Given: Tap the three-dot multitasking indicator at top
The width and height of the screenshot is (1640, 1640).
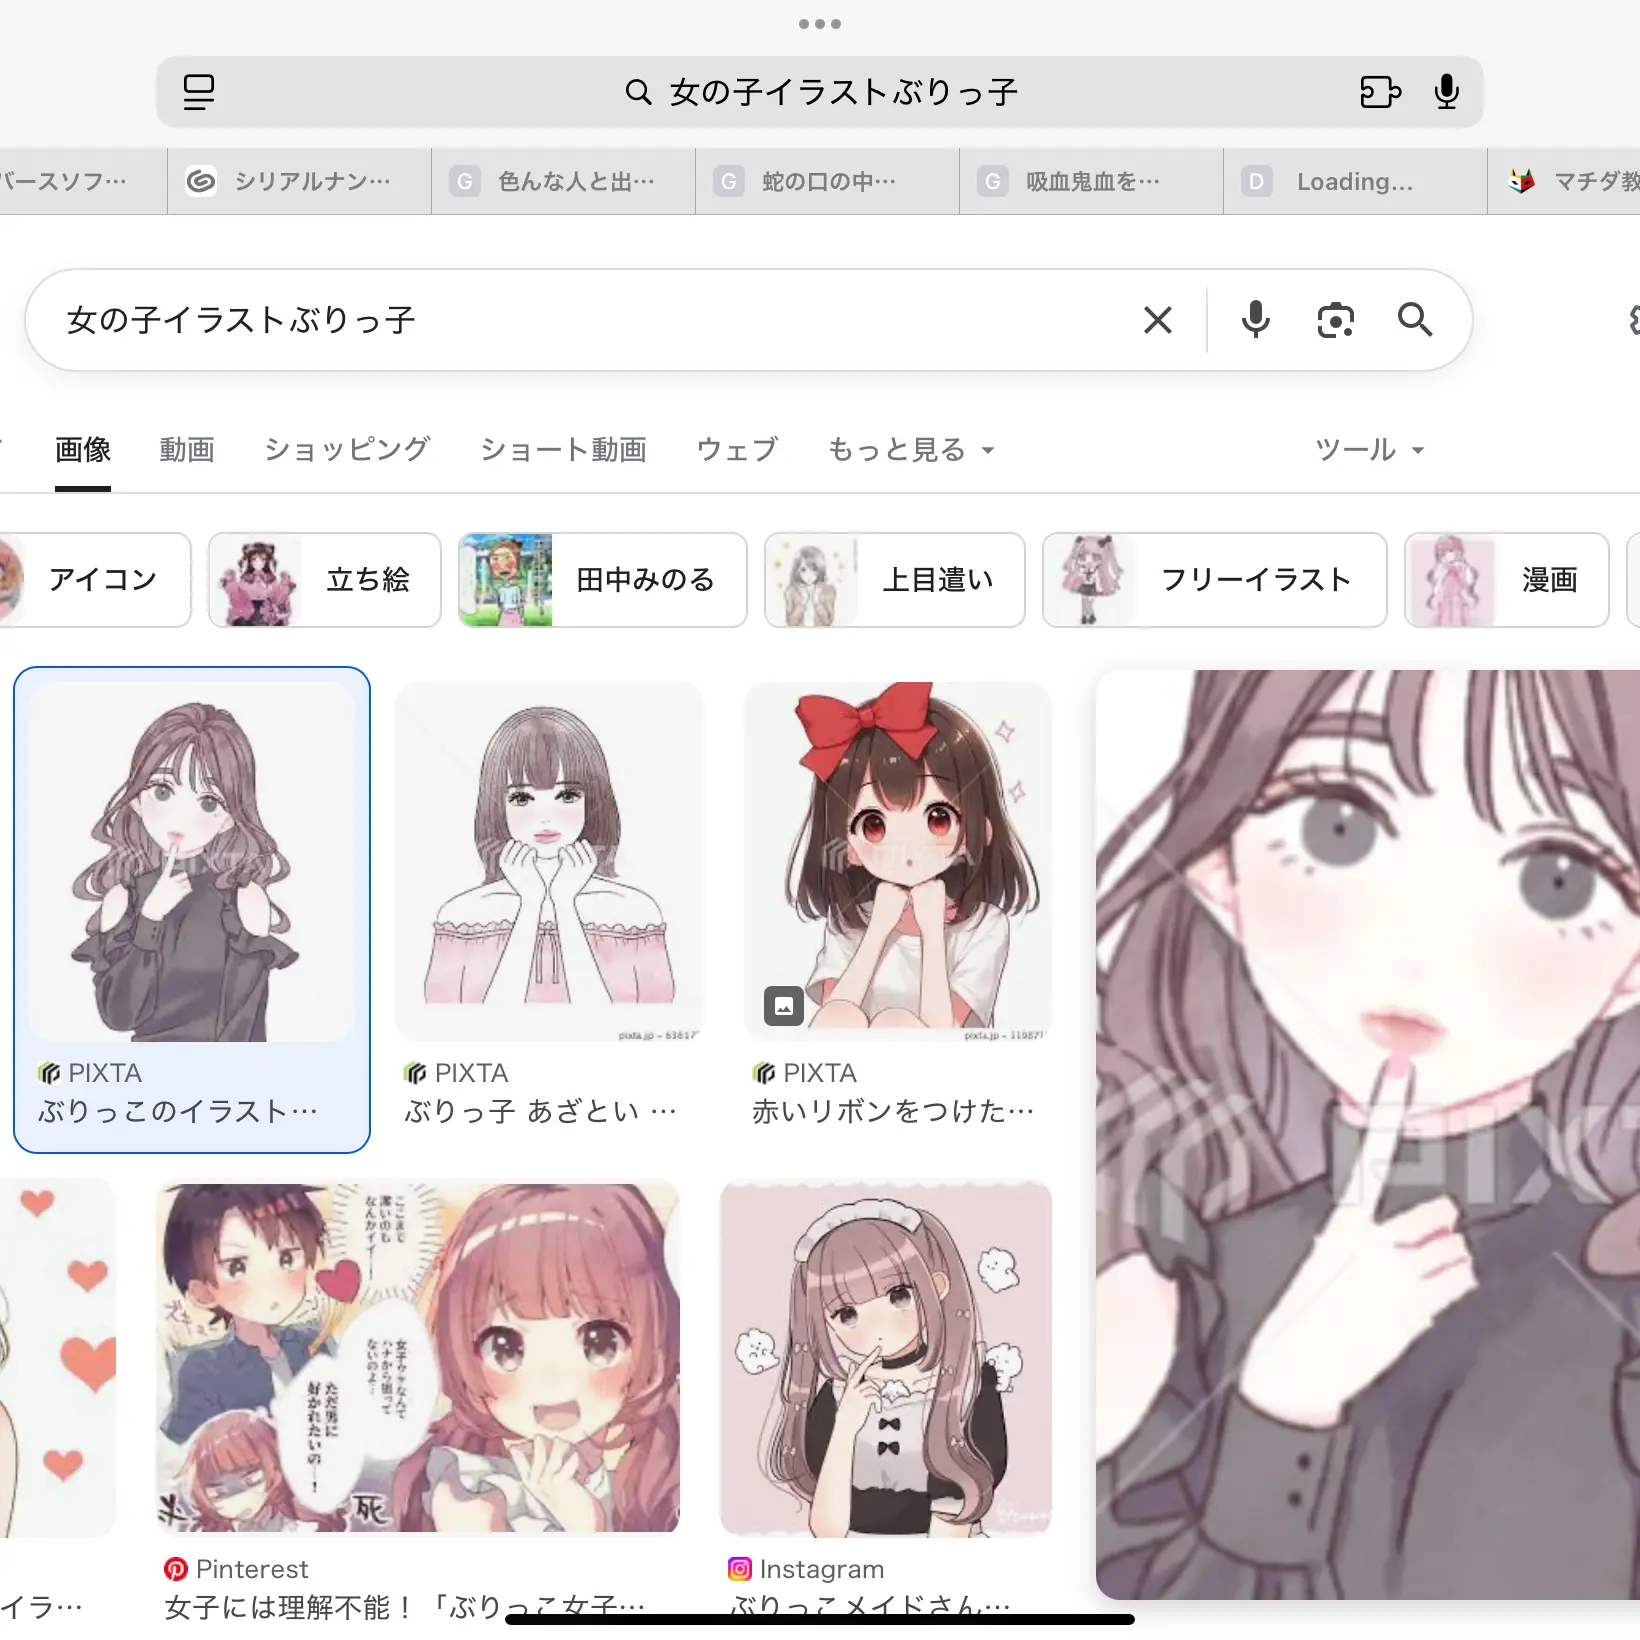Looking at the screenshot, I should (x=819, y=24).
